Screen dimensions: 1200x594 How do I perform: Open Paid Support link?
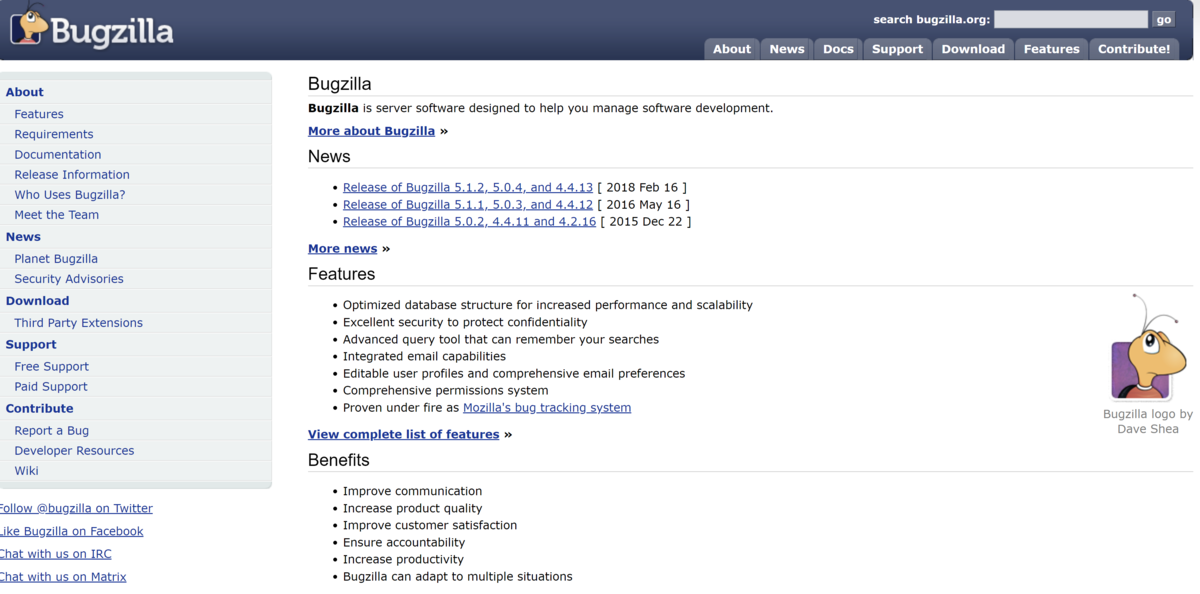click(51, 387)
